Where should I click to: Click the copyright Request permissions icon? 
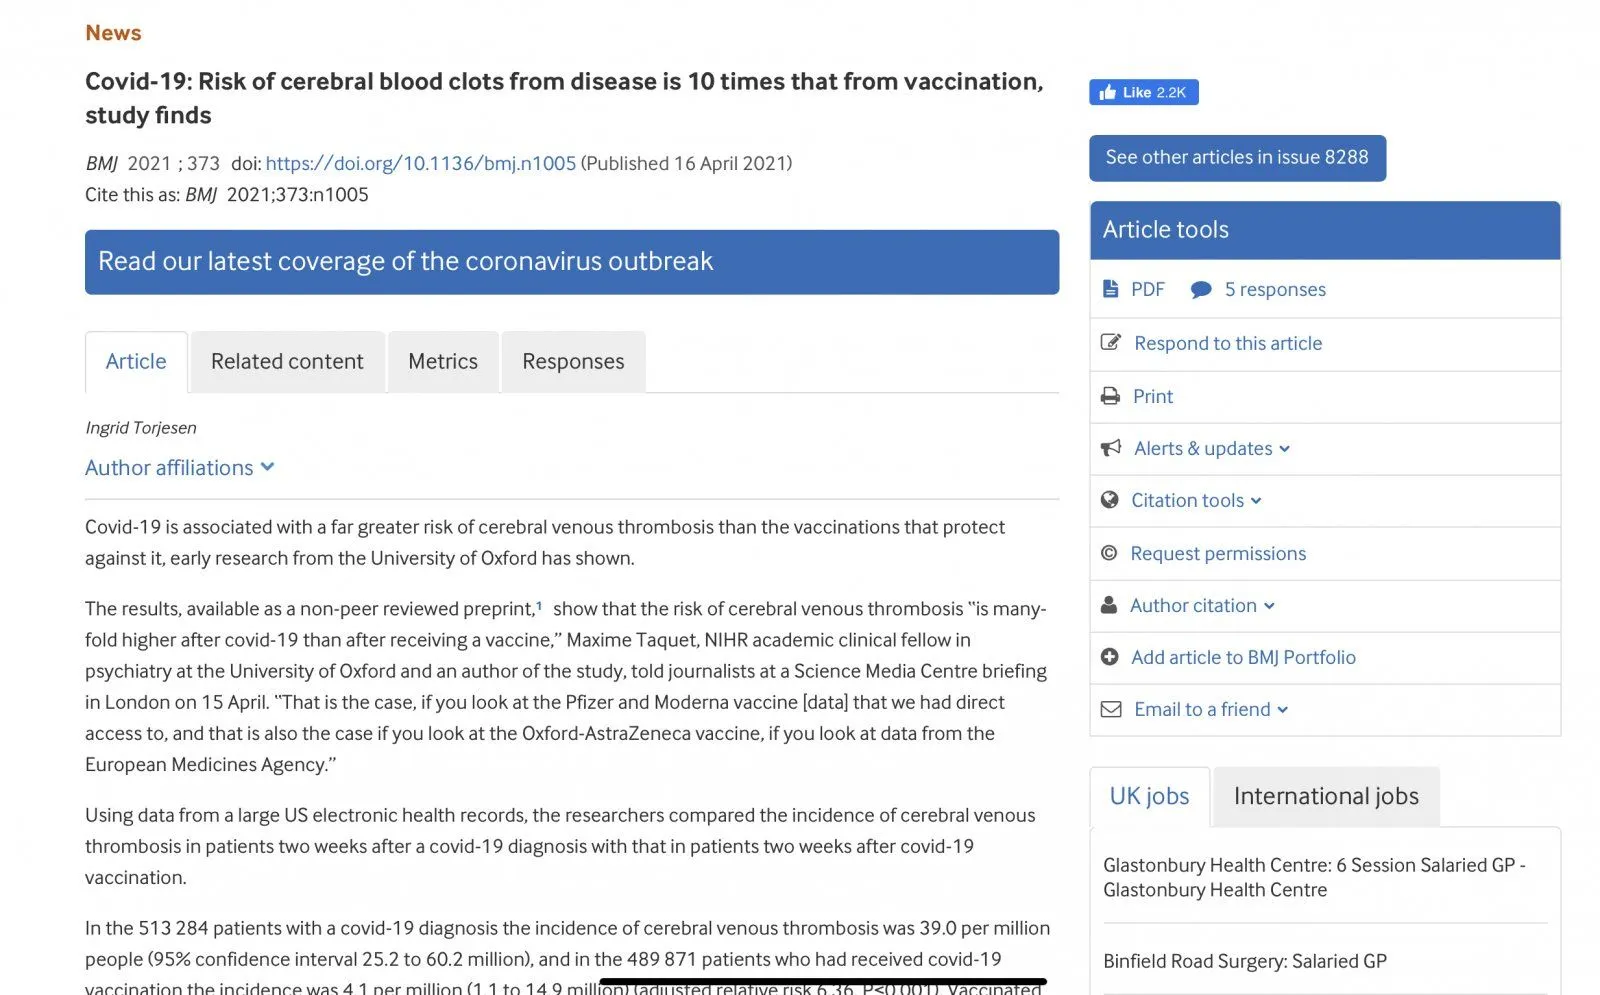(1109, 553)
